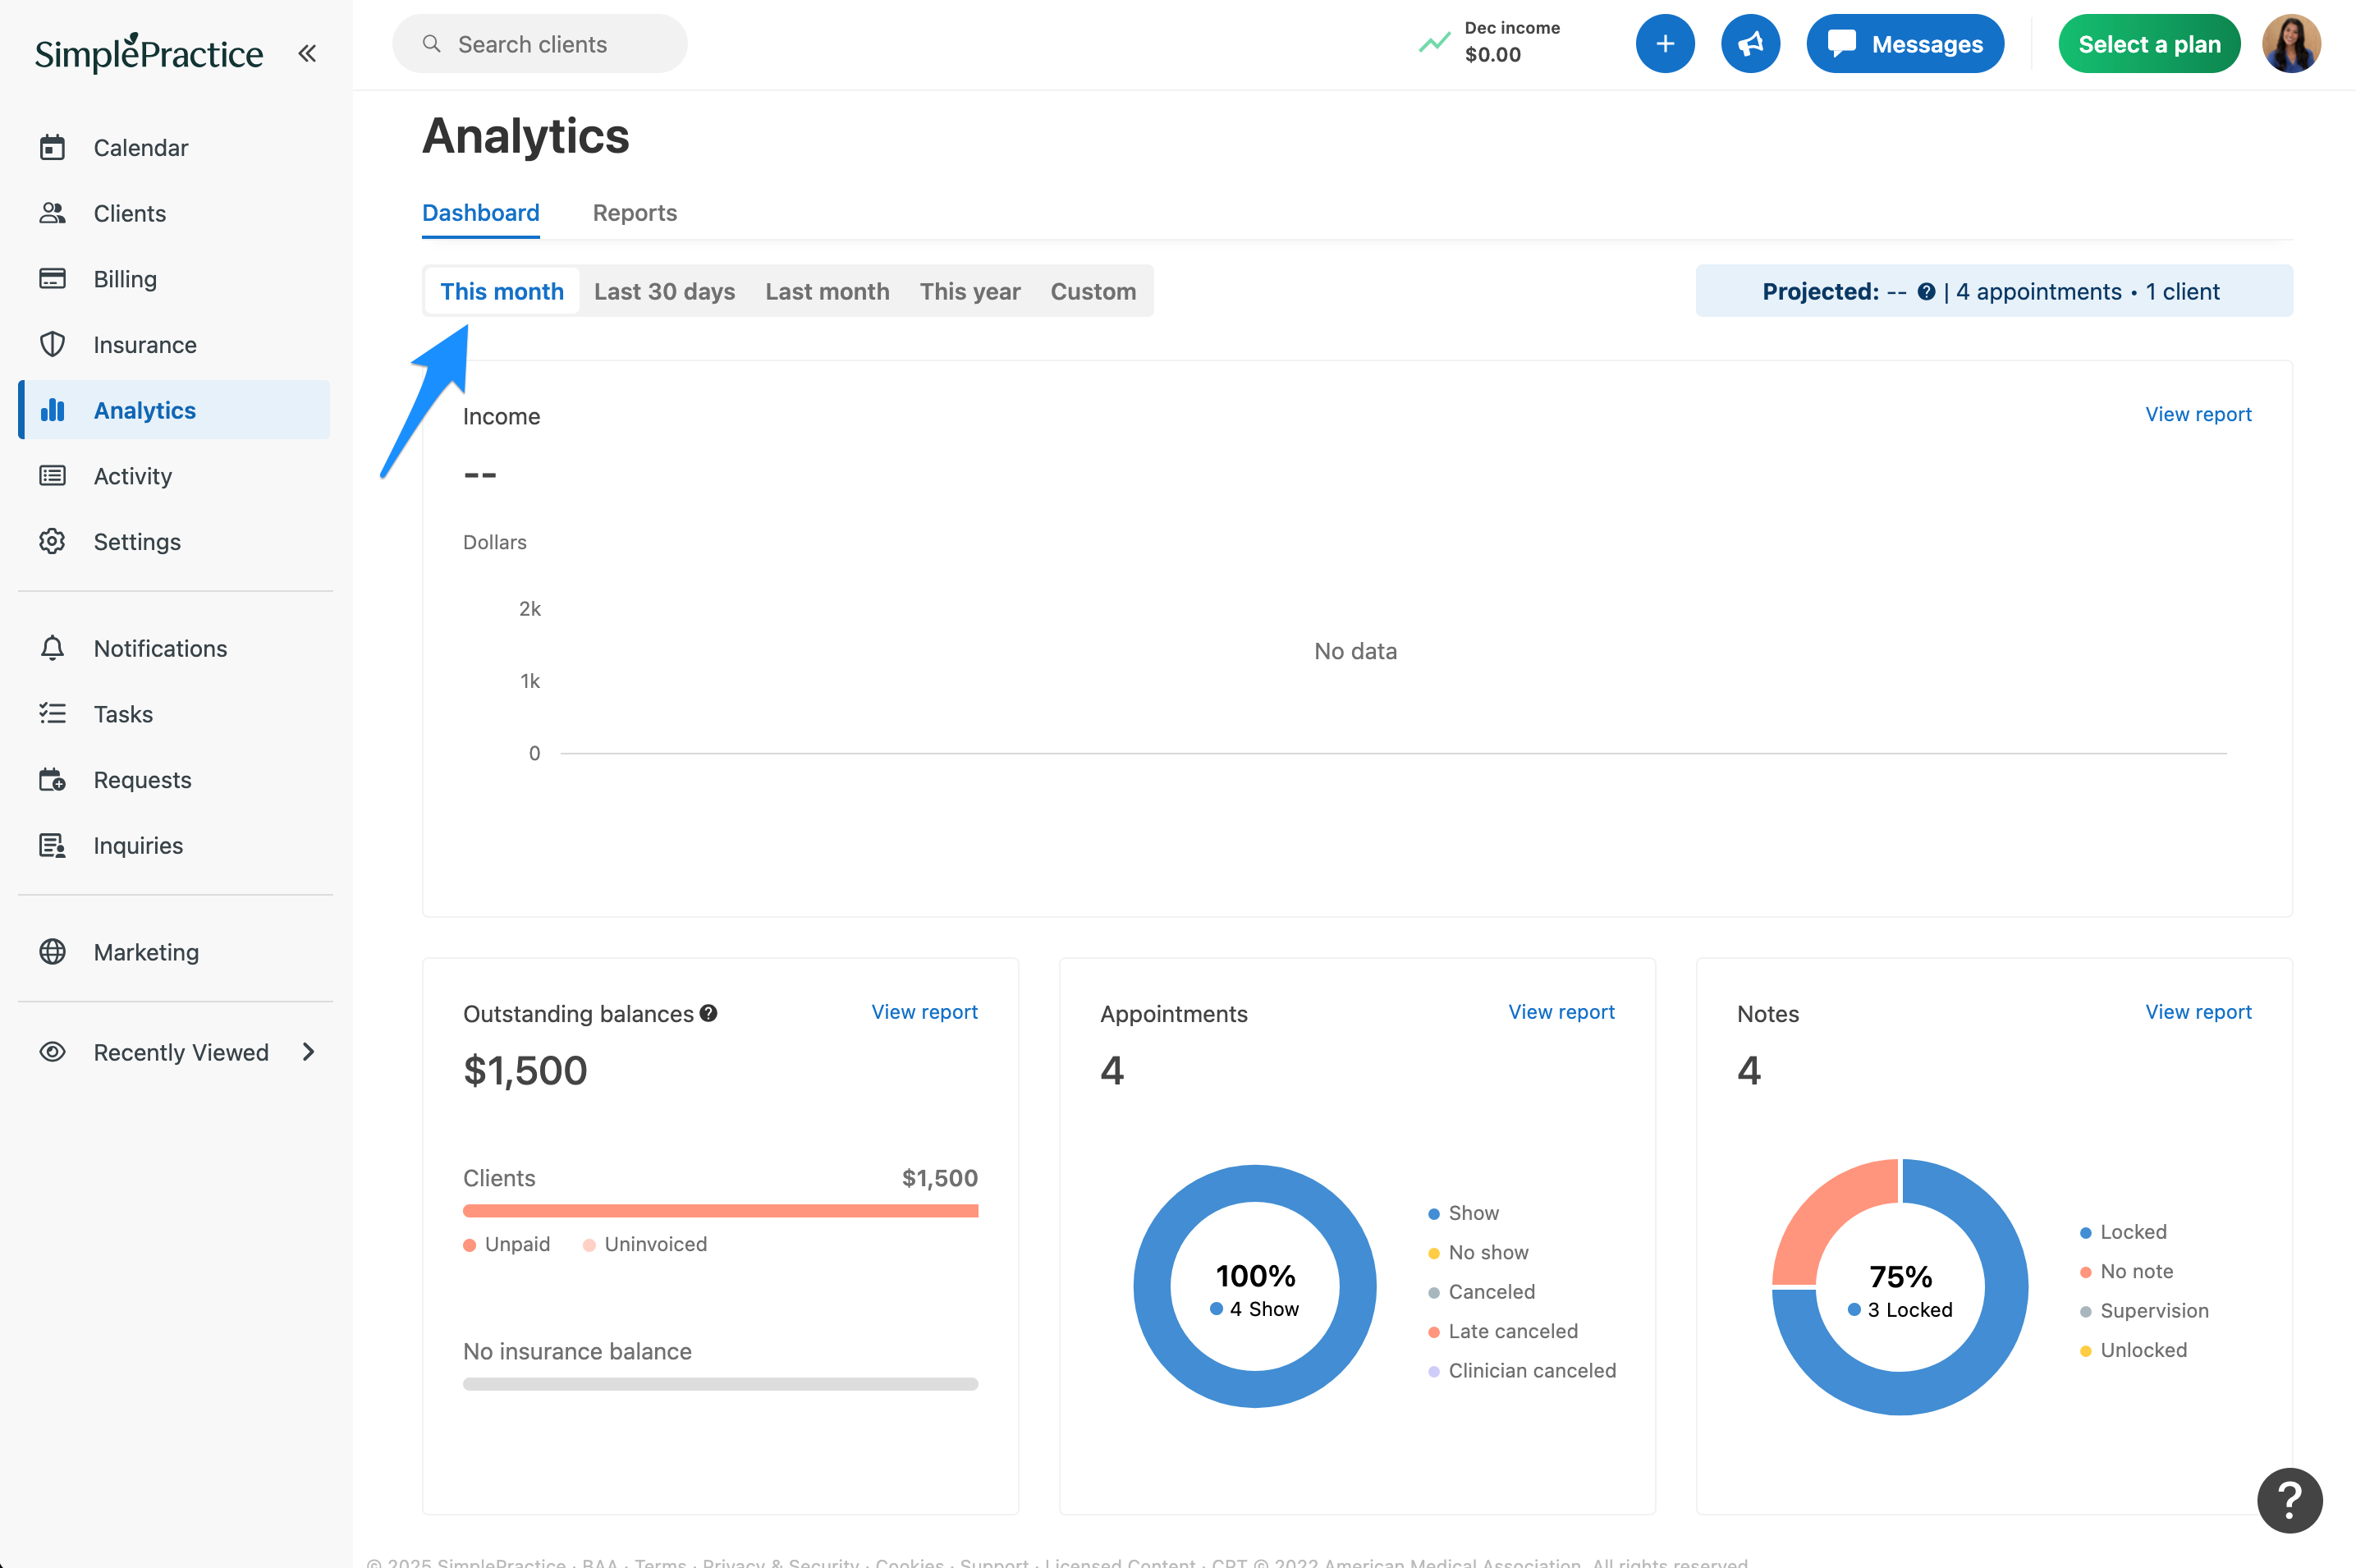Click inside the Search clients field
The width and height of the screenshot is (2356, 1568).
point(540,43)
